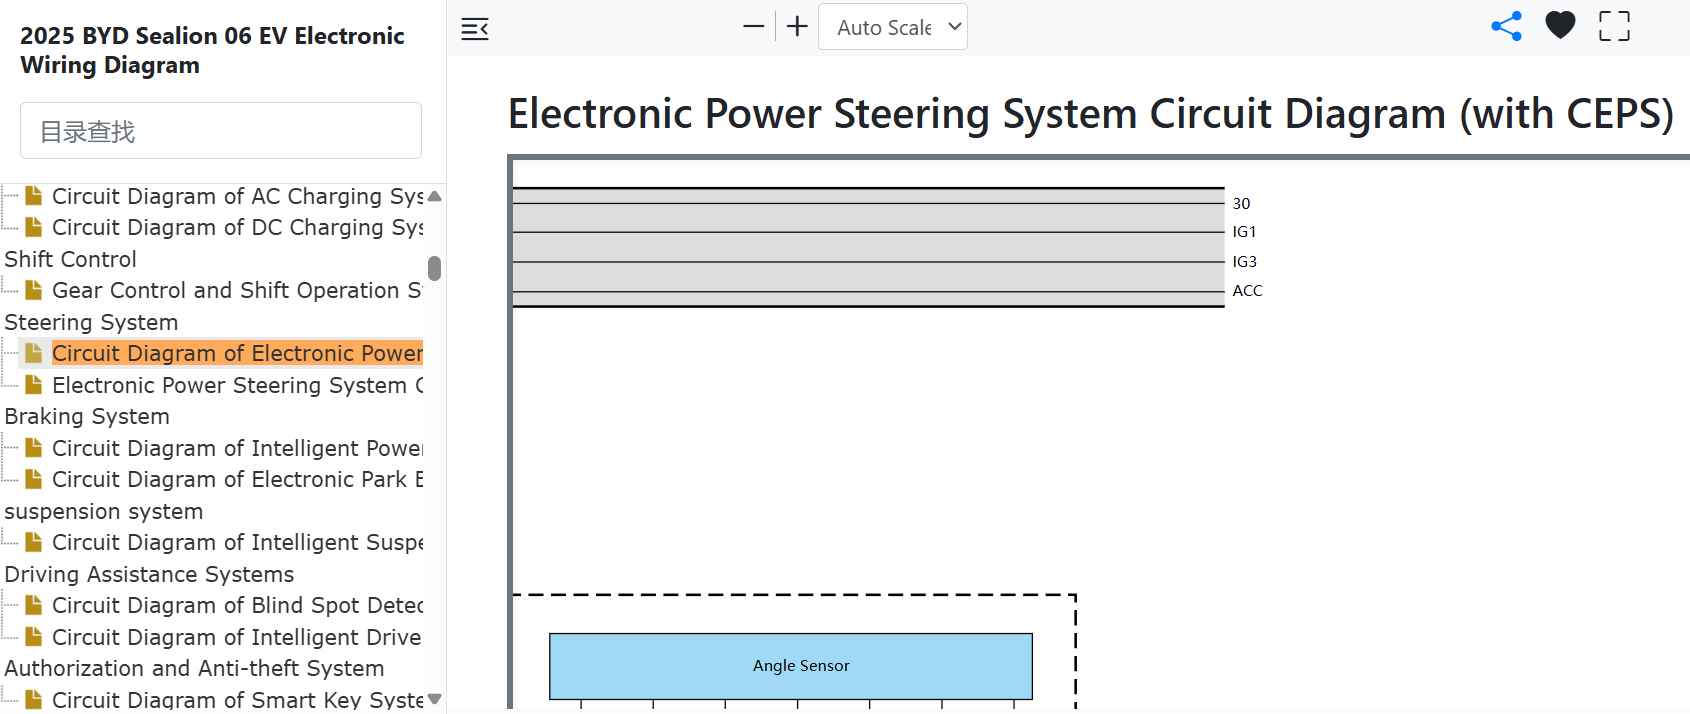Viewport: 1690px width, 714px height.
Task: Enter fullscreen mode icon
Action: (x=1614, y=26)
